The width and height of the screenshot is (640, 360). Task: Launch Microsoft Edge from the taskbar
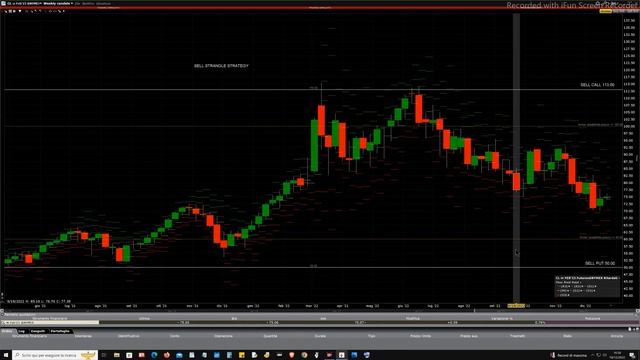coord(154,355)
